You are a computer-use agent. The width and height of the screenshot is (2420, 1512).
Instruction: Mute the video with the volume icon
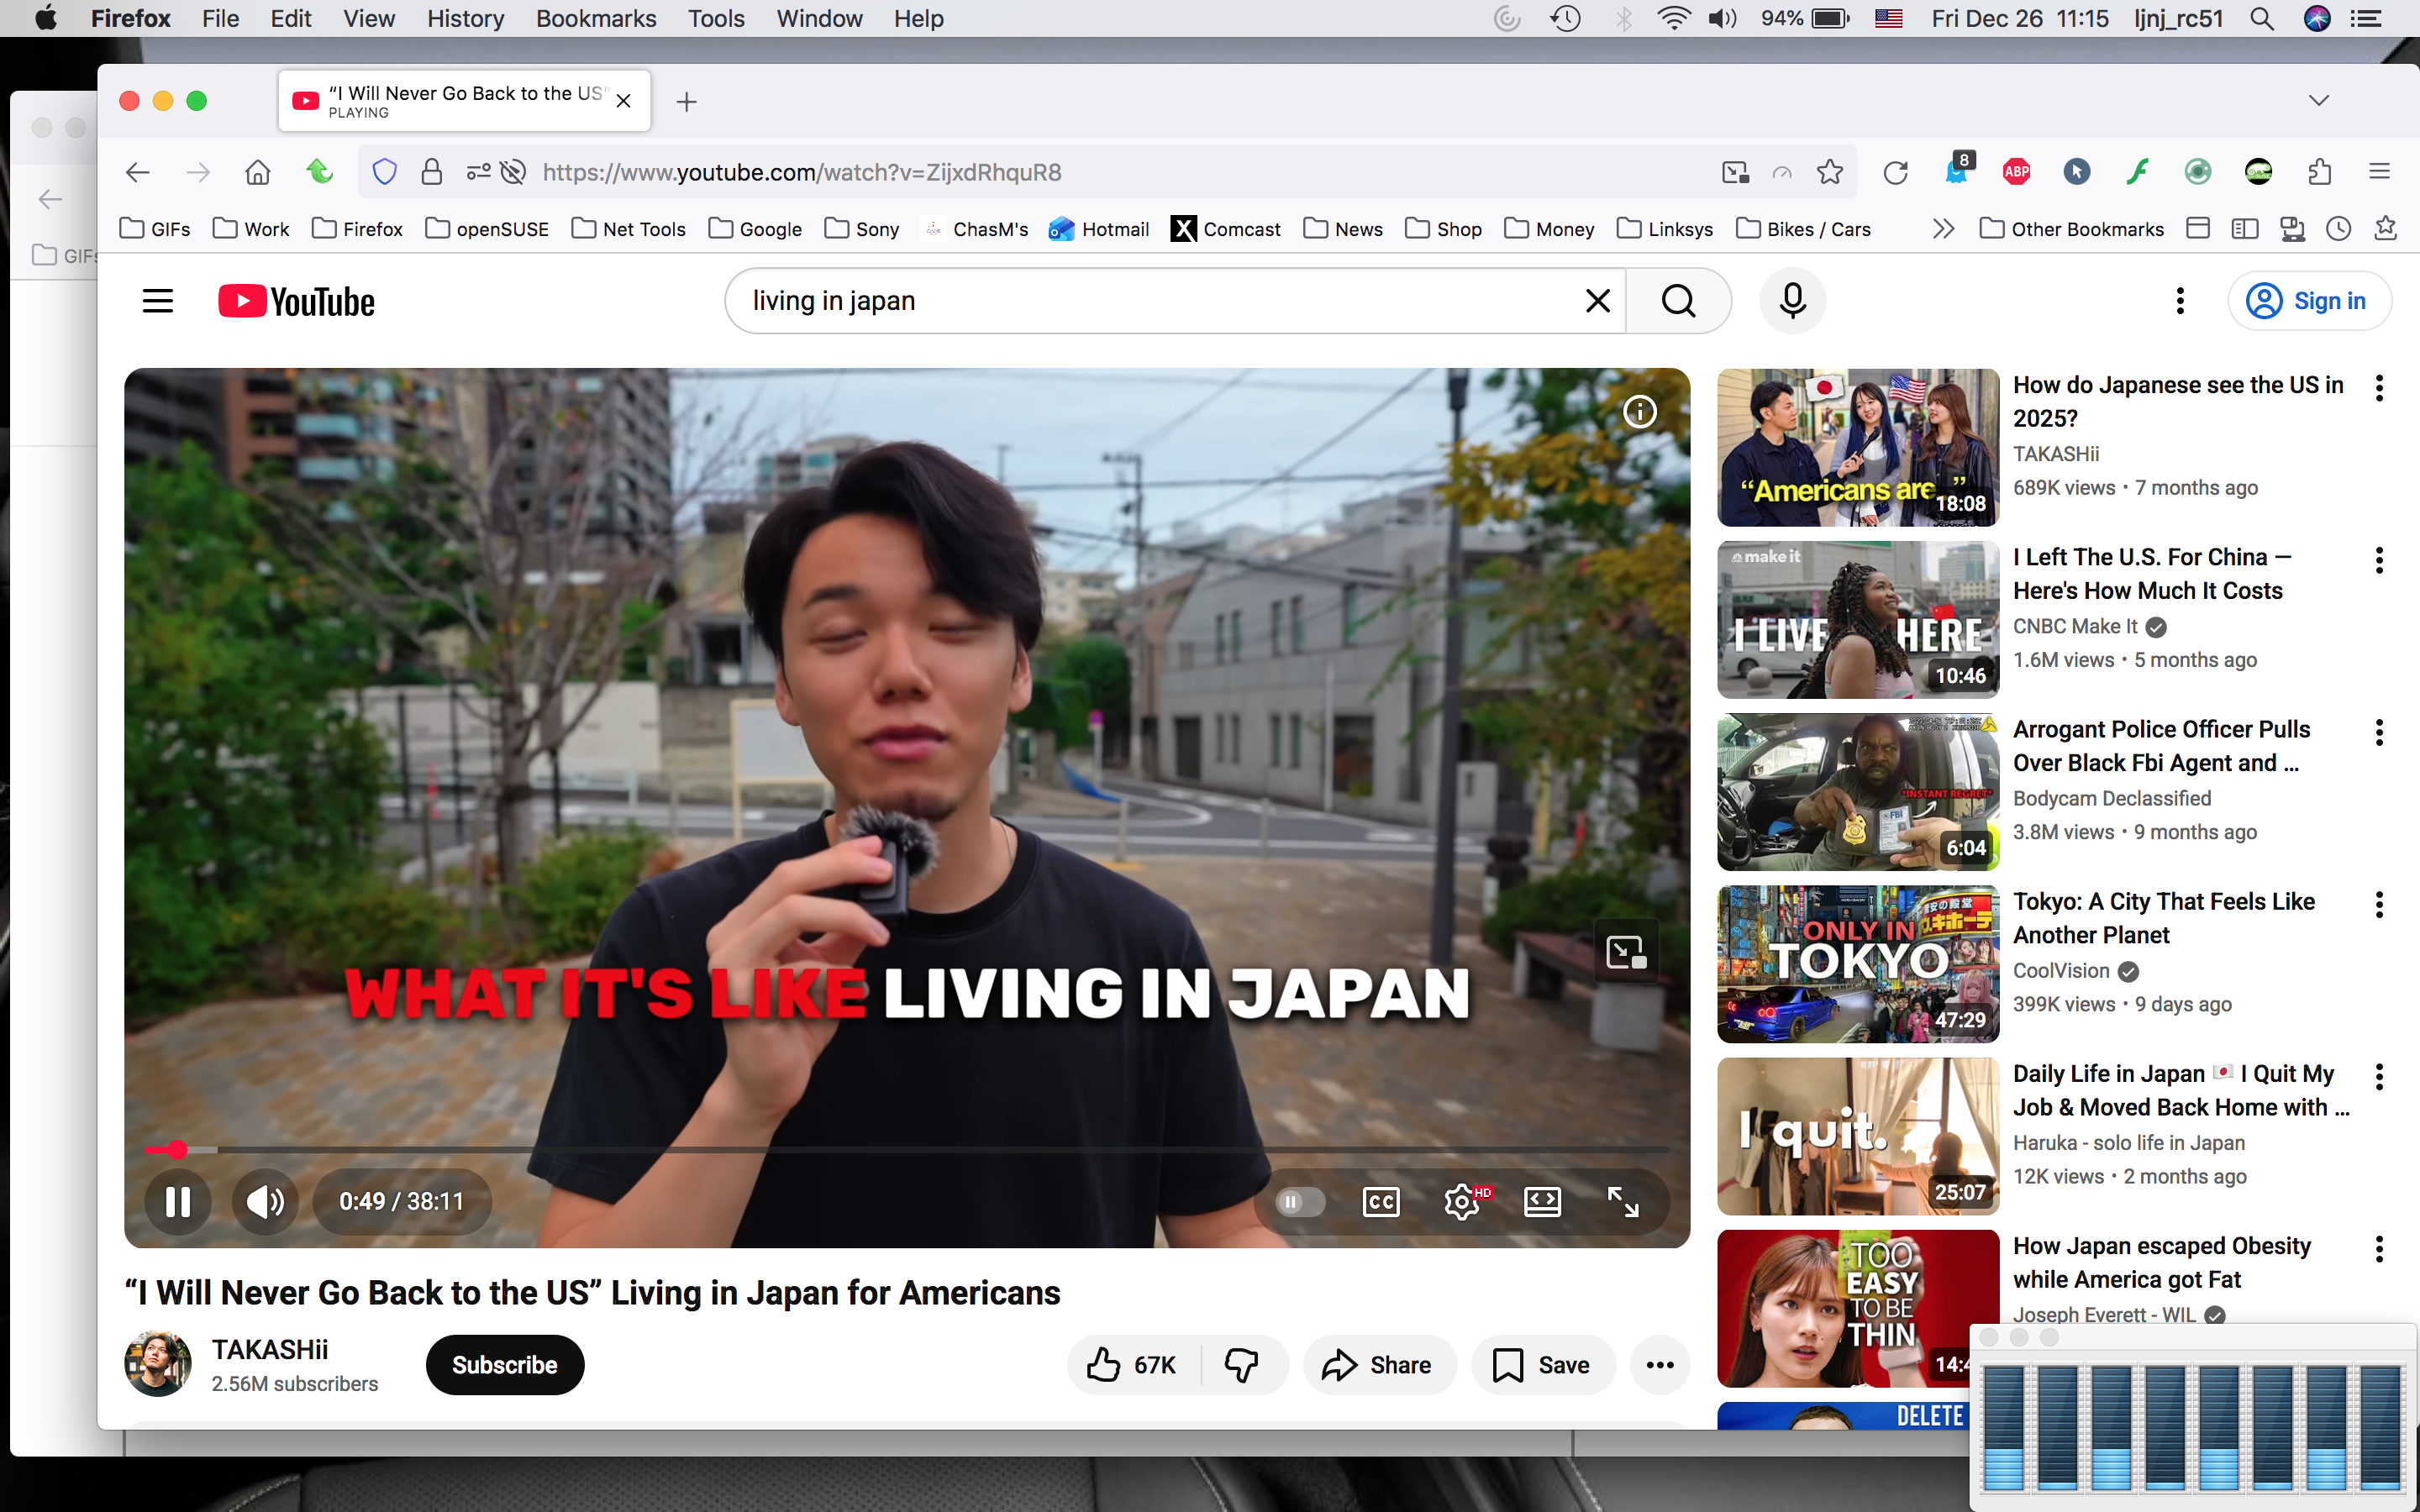tap(263, 1201)
